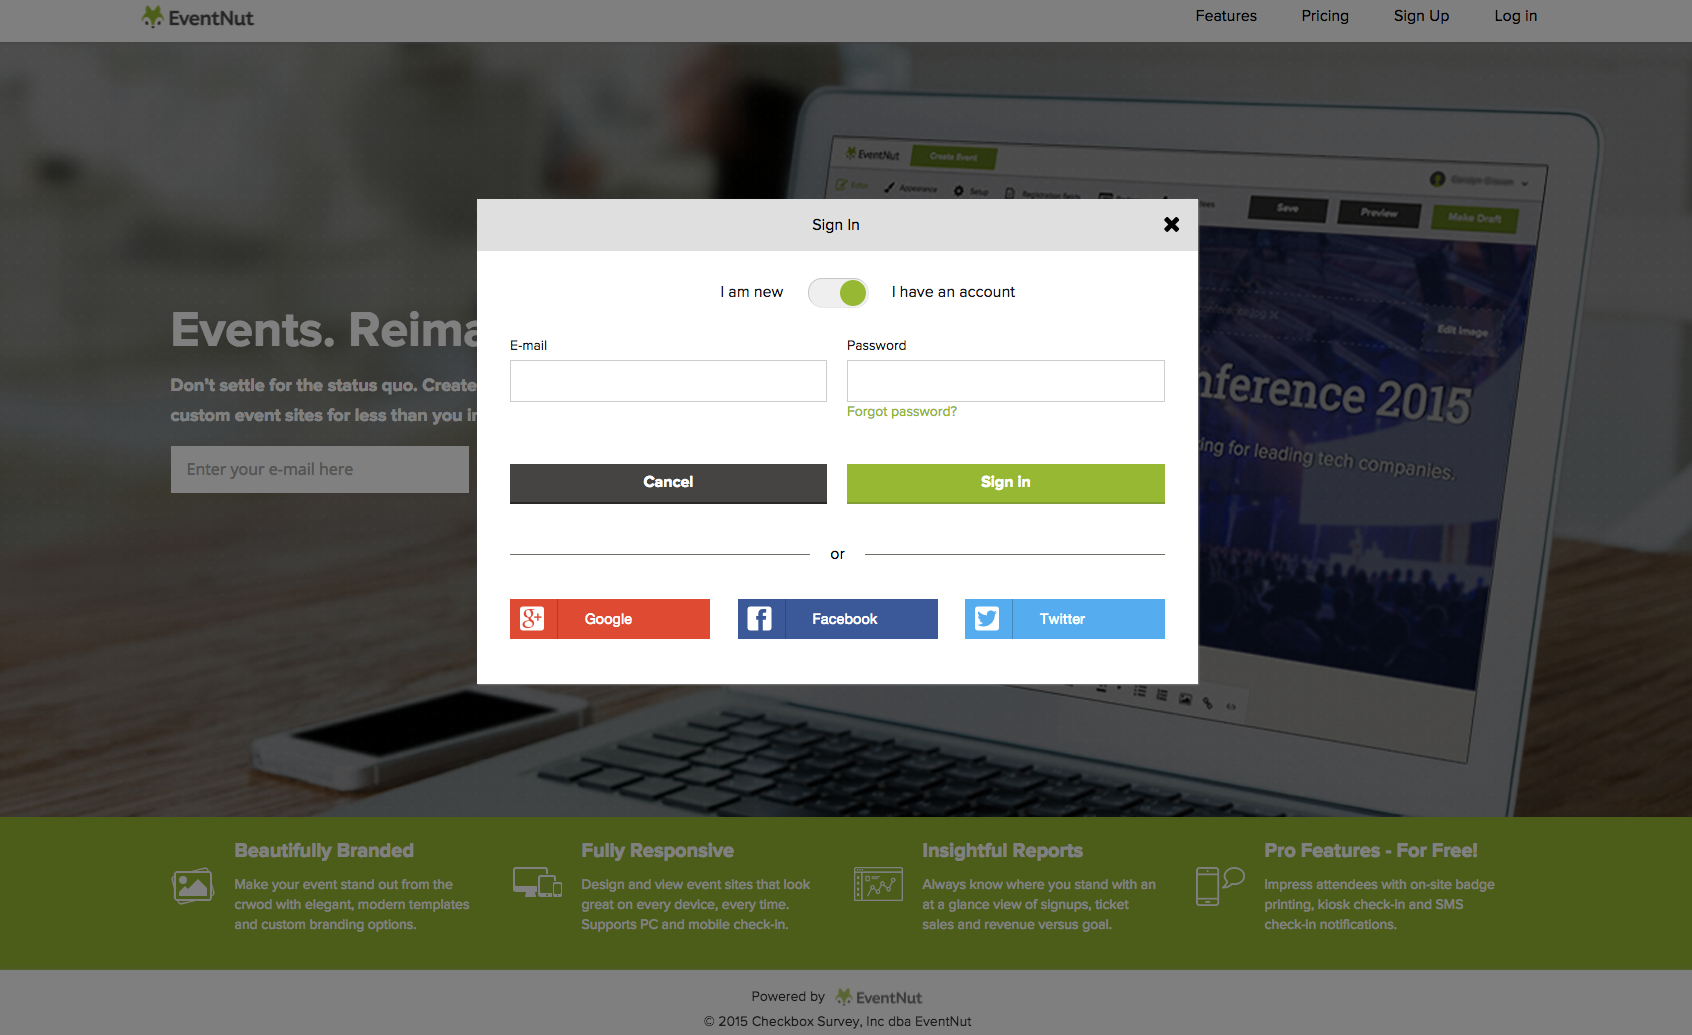Click the Beautifully Branded picture icon
1692x1035 pixels.
point(193,886)
